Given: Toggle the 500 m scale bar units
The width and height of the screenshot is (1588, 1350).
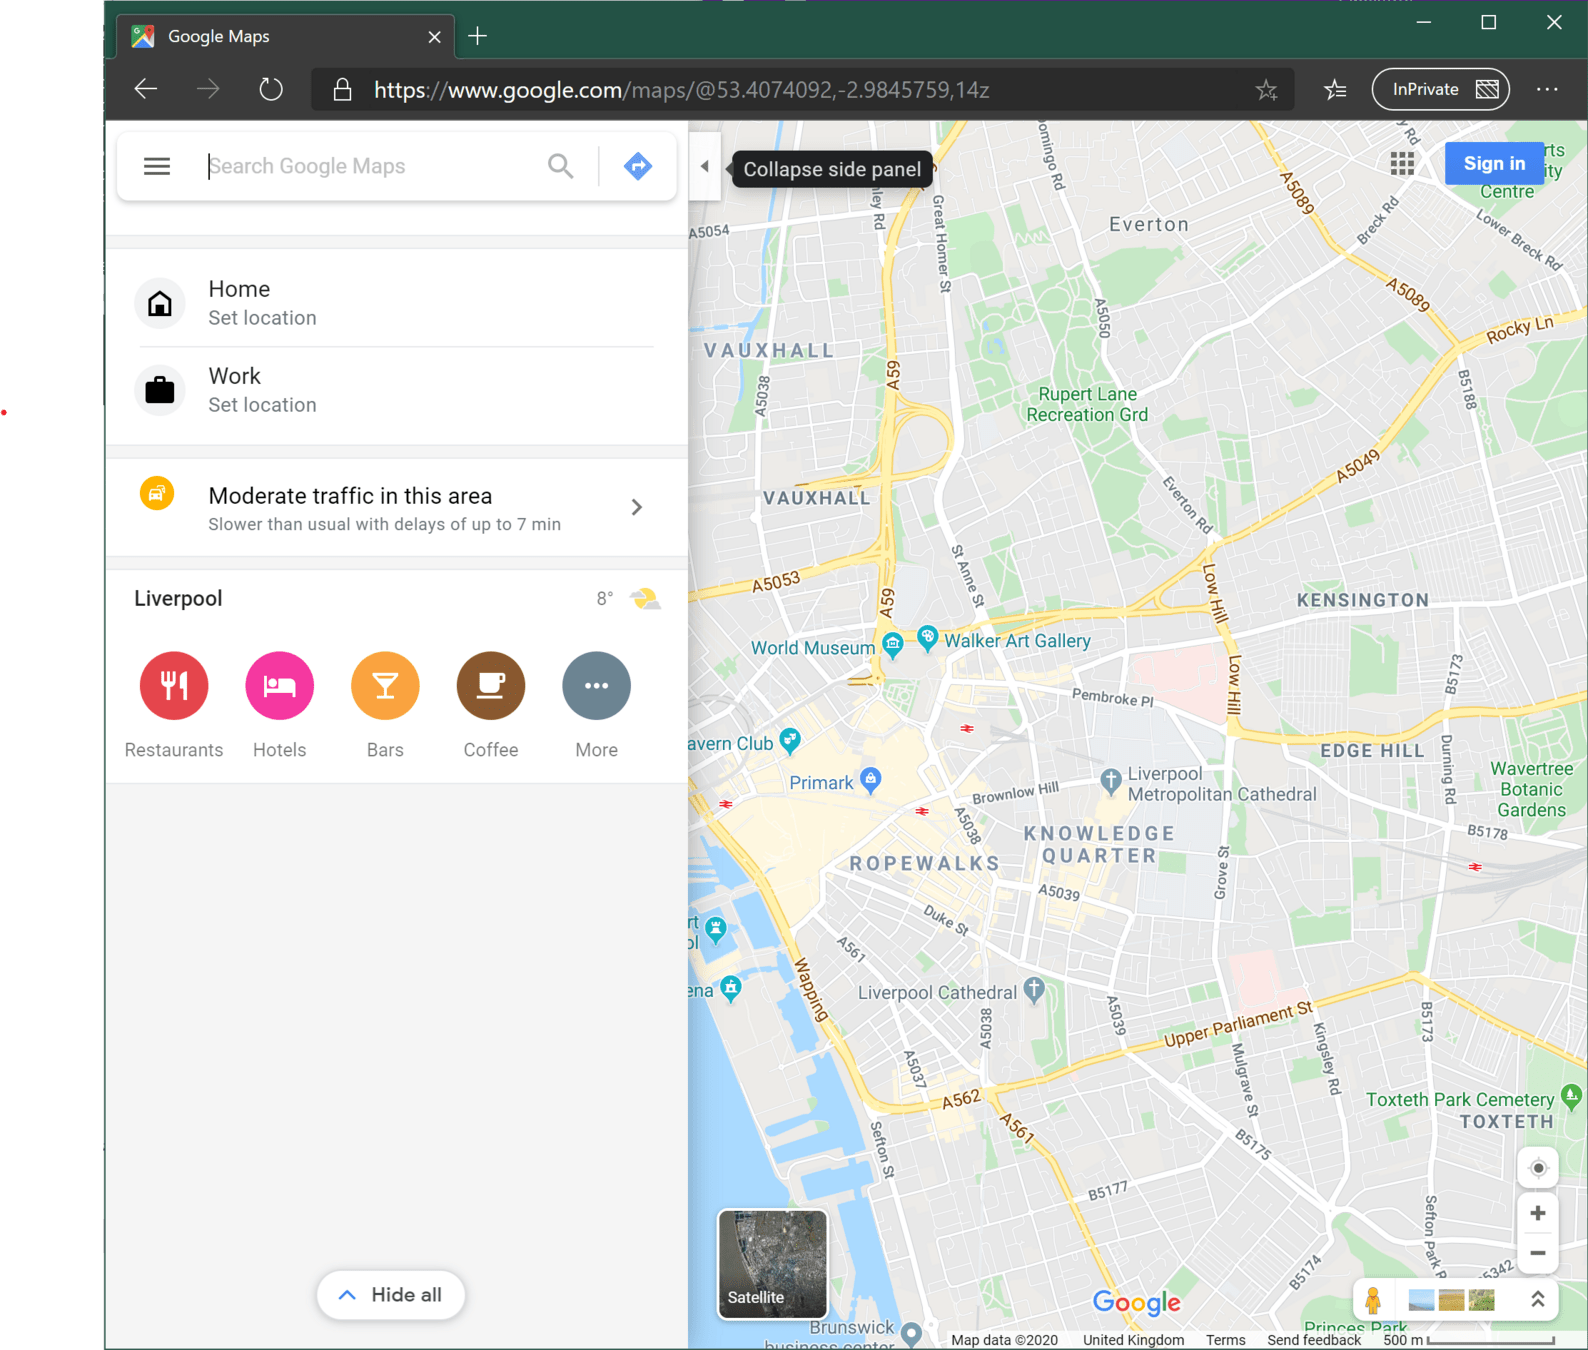Looking at the screenshot, I should [x=1469, y=1340].
